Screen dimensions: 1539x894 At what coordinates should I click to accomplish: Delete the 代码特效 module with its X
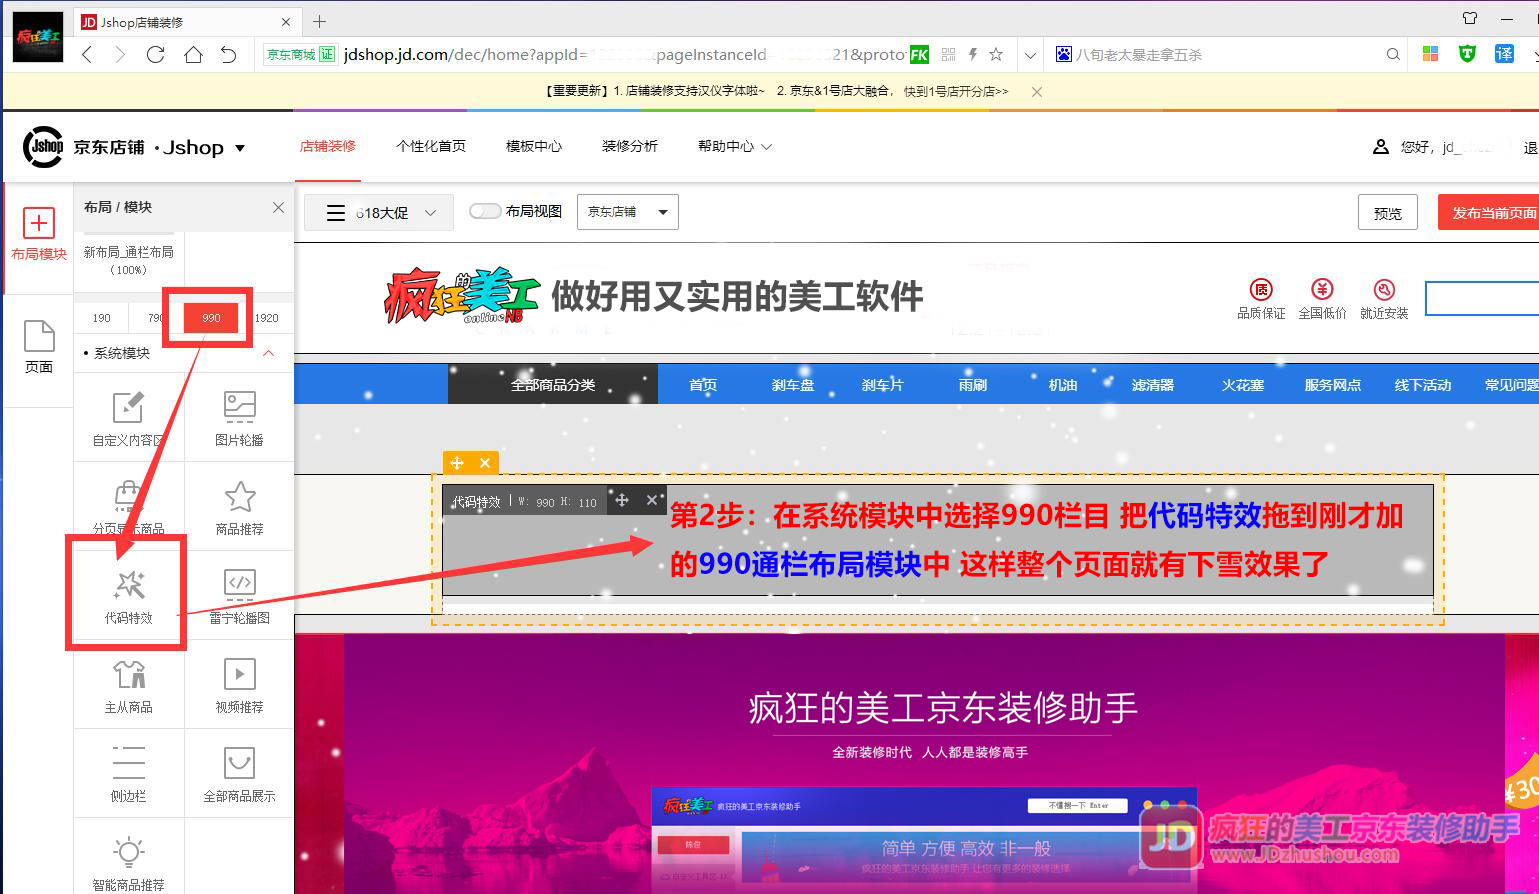pyautogui.click(x=652, y=500)
